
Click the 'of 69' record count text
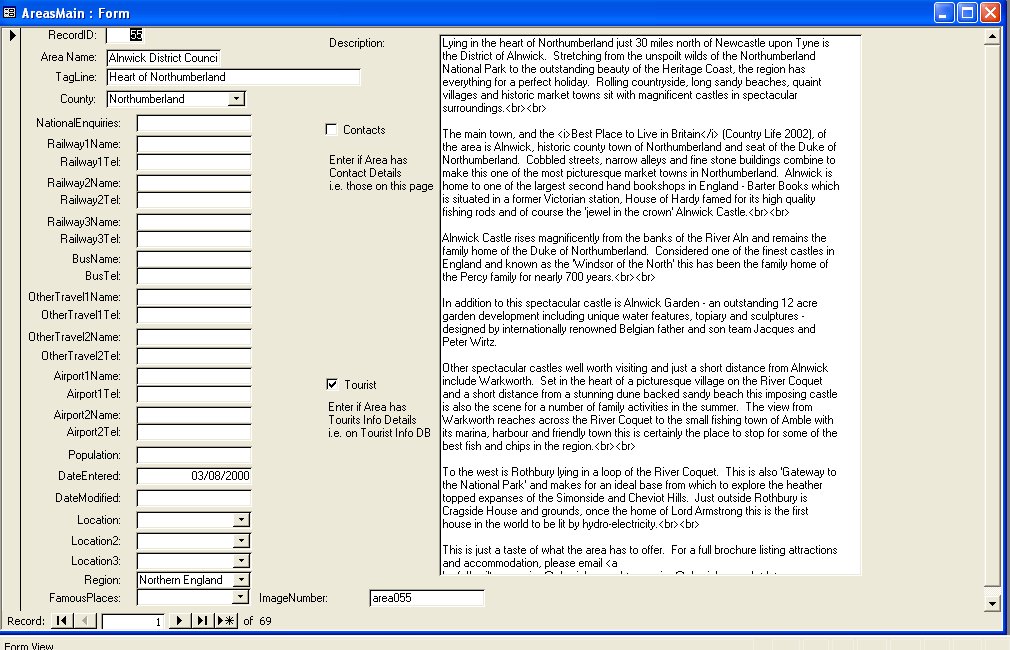click(257, 621)
